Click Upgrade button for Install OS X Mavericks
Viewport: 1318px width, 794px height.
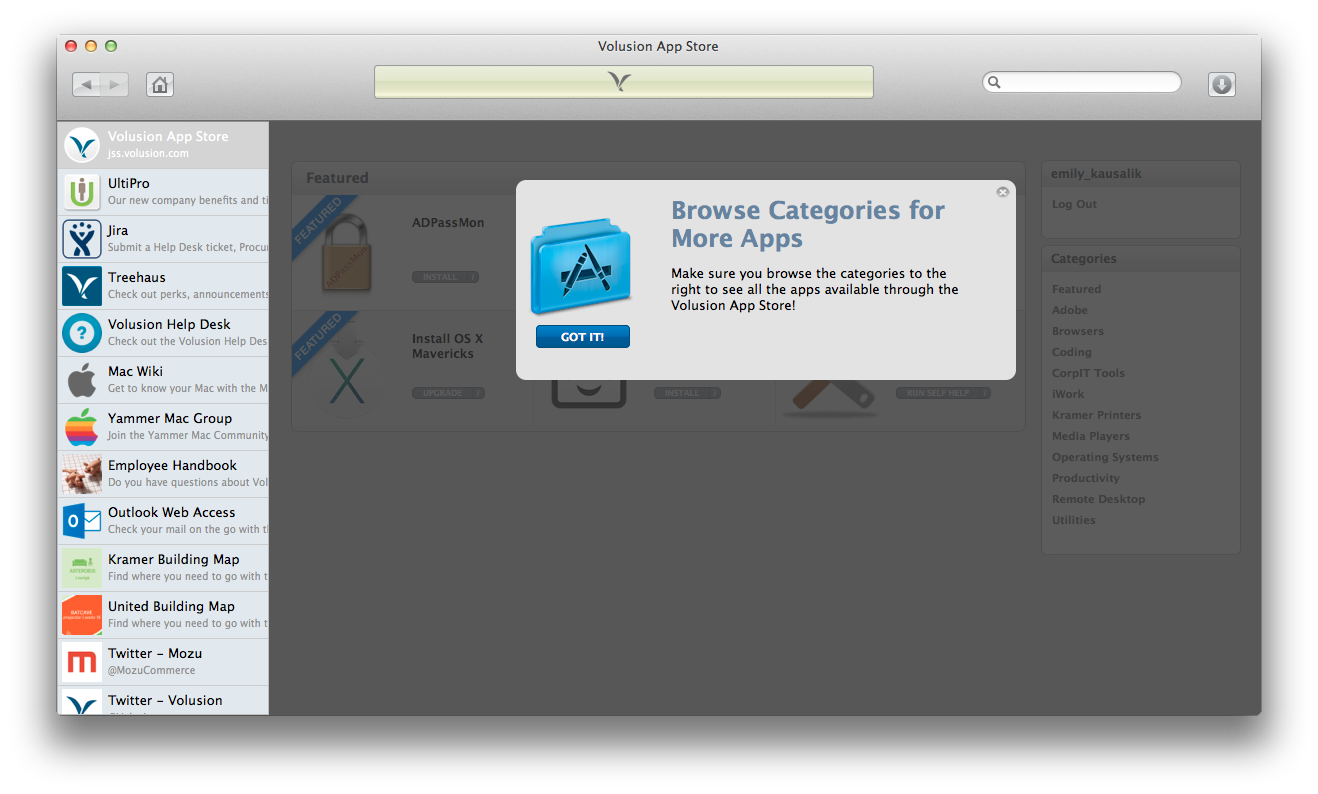click(448, 393)
